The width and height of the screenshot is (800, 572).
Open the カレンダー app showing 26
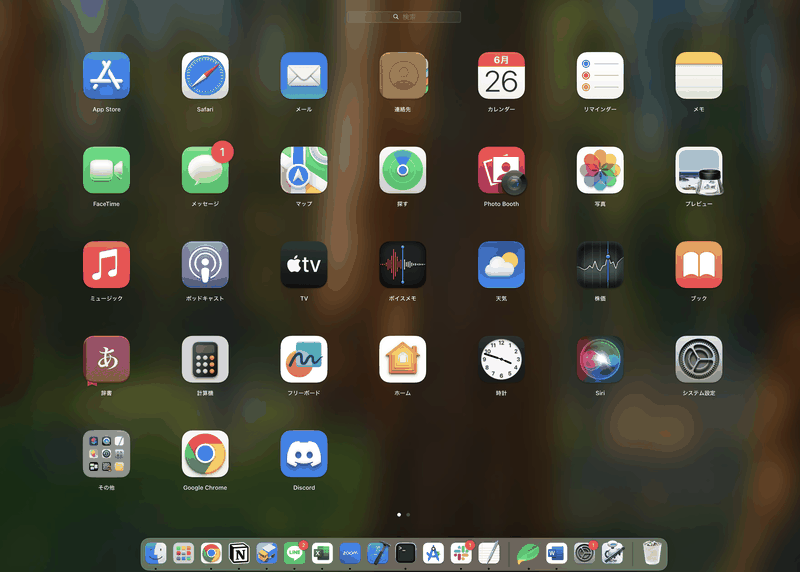[501, 76]
